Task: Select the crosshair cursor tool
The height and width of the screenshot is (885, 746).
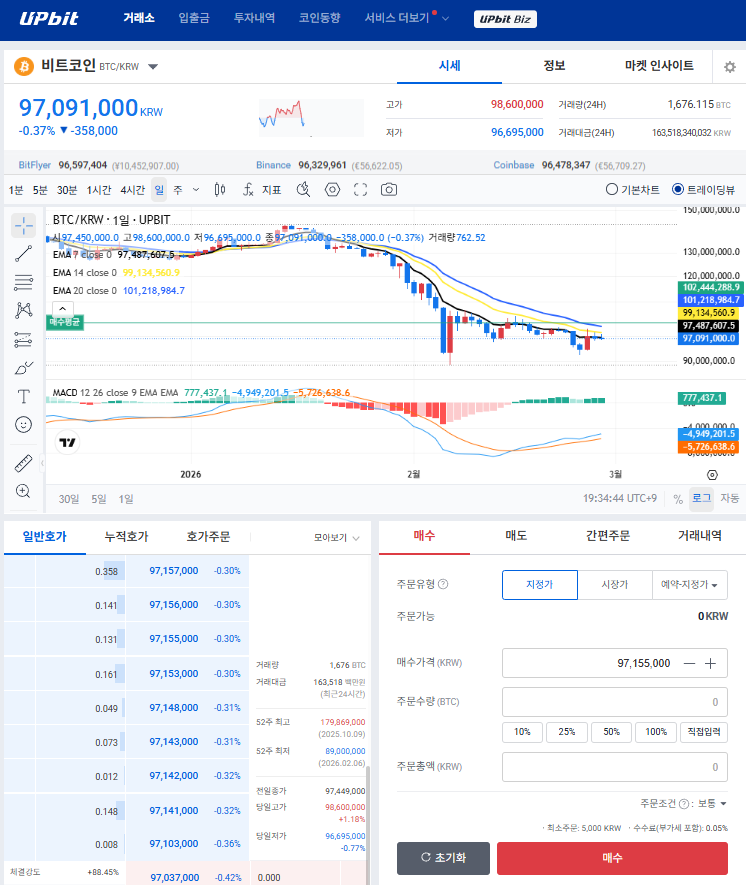Action: click(23, 225)
